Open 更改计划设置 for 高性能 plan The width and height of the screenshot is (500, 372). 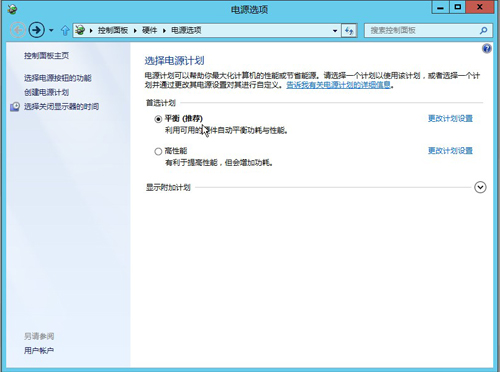450,151
